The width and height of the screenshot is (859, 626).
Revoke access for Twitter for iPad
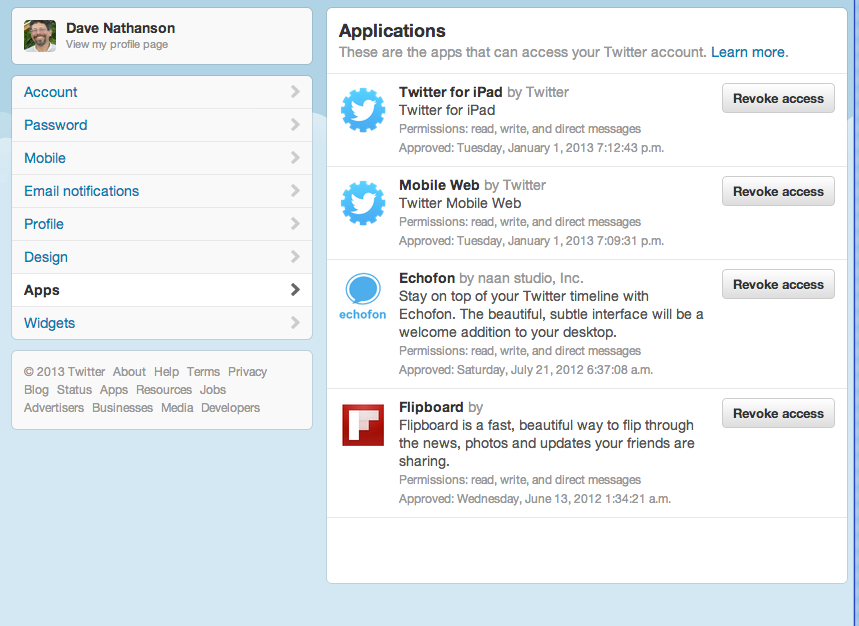pos(778,98)
